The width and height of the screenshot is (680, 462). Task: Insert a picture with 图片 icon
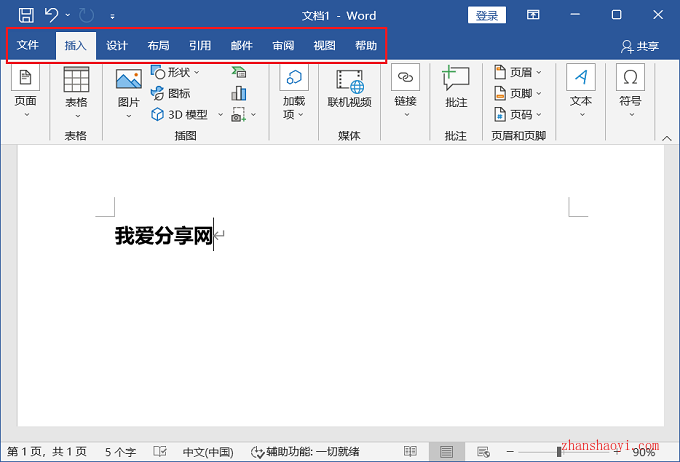(129, 80)
